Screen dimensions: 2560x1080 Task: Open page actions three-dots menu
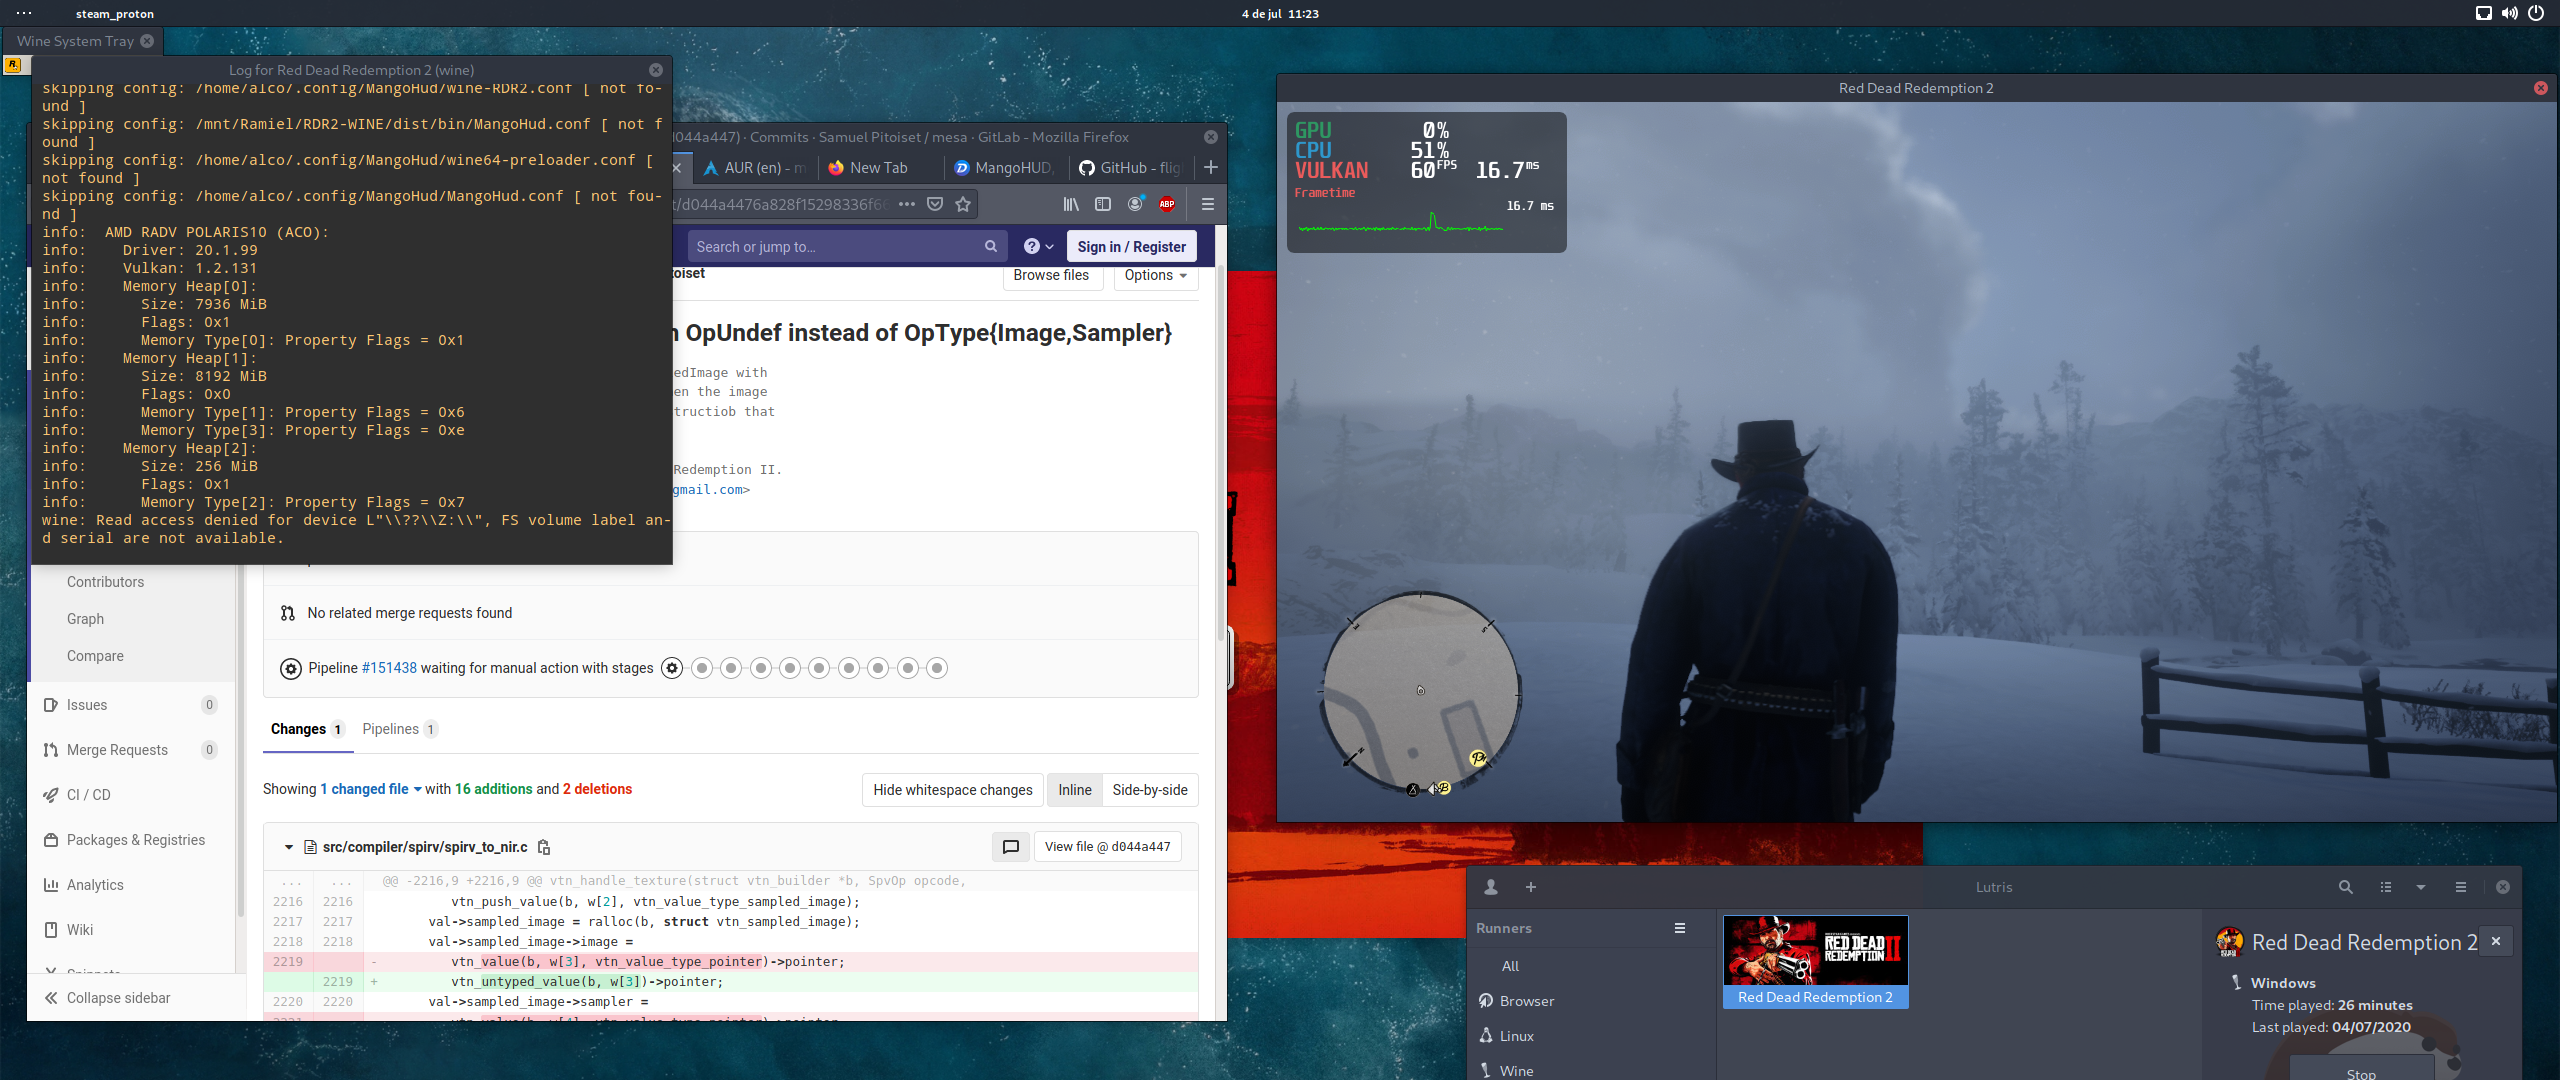(x=907, y=204)
